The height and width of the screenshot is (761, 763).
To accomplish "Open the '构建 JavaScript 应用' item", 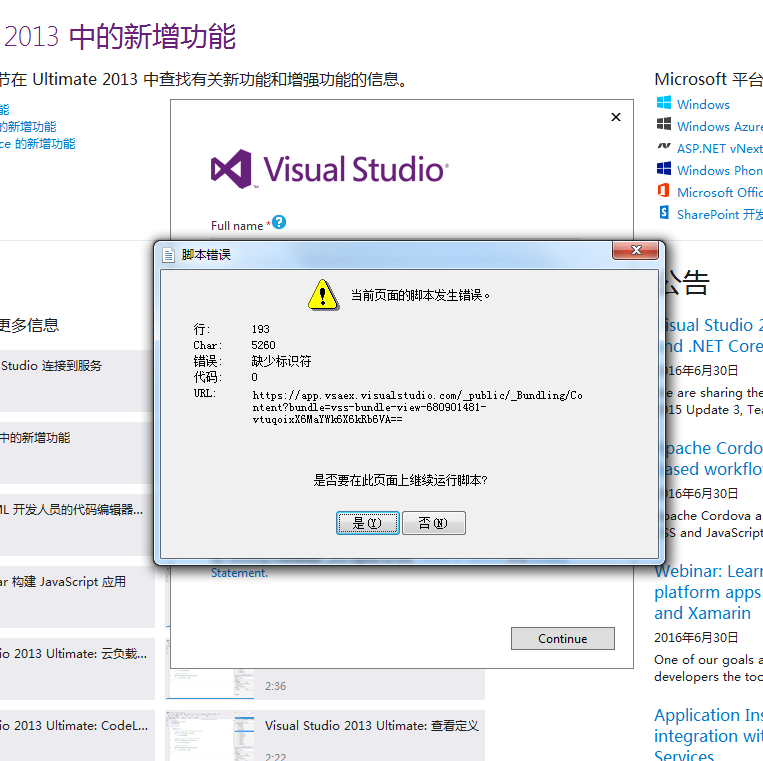I will tap(75, 597).
